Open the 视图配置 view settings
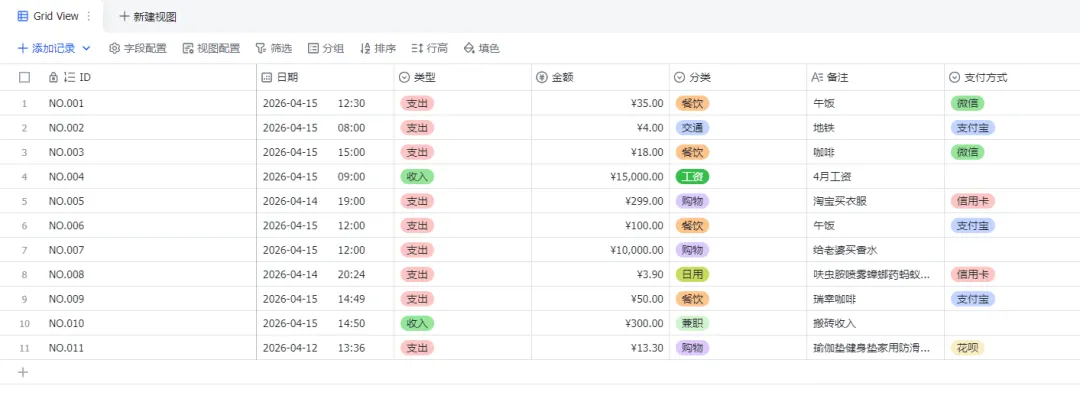The height and width of the screenshot is (402, 1080). click(211, 48)
